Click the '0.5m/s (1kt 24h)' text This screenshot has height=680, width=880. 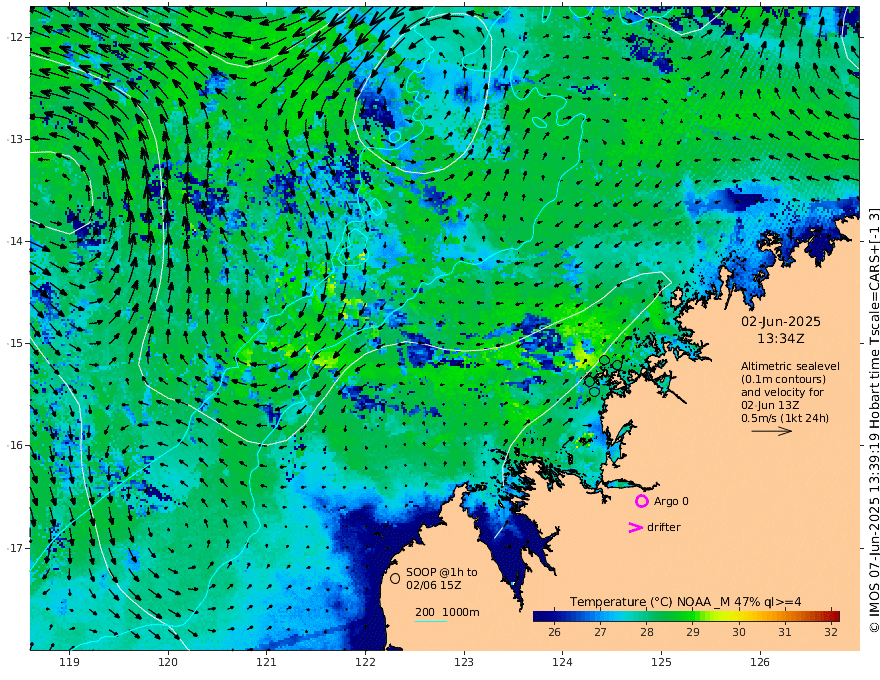click(785, 418)
